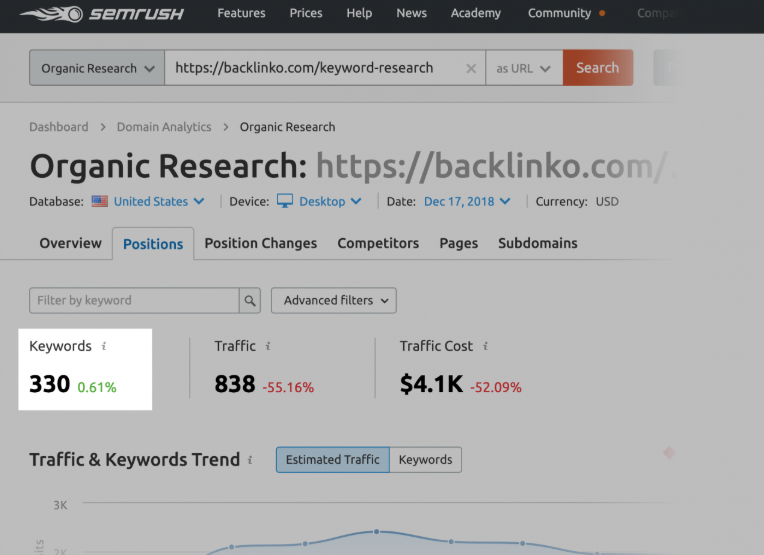The image size is (764, 555).
Task: Click the orange Community notification dot
Action: [x=602, y=14]
